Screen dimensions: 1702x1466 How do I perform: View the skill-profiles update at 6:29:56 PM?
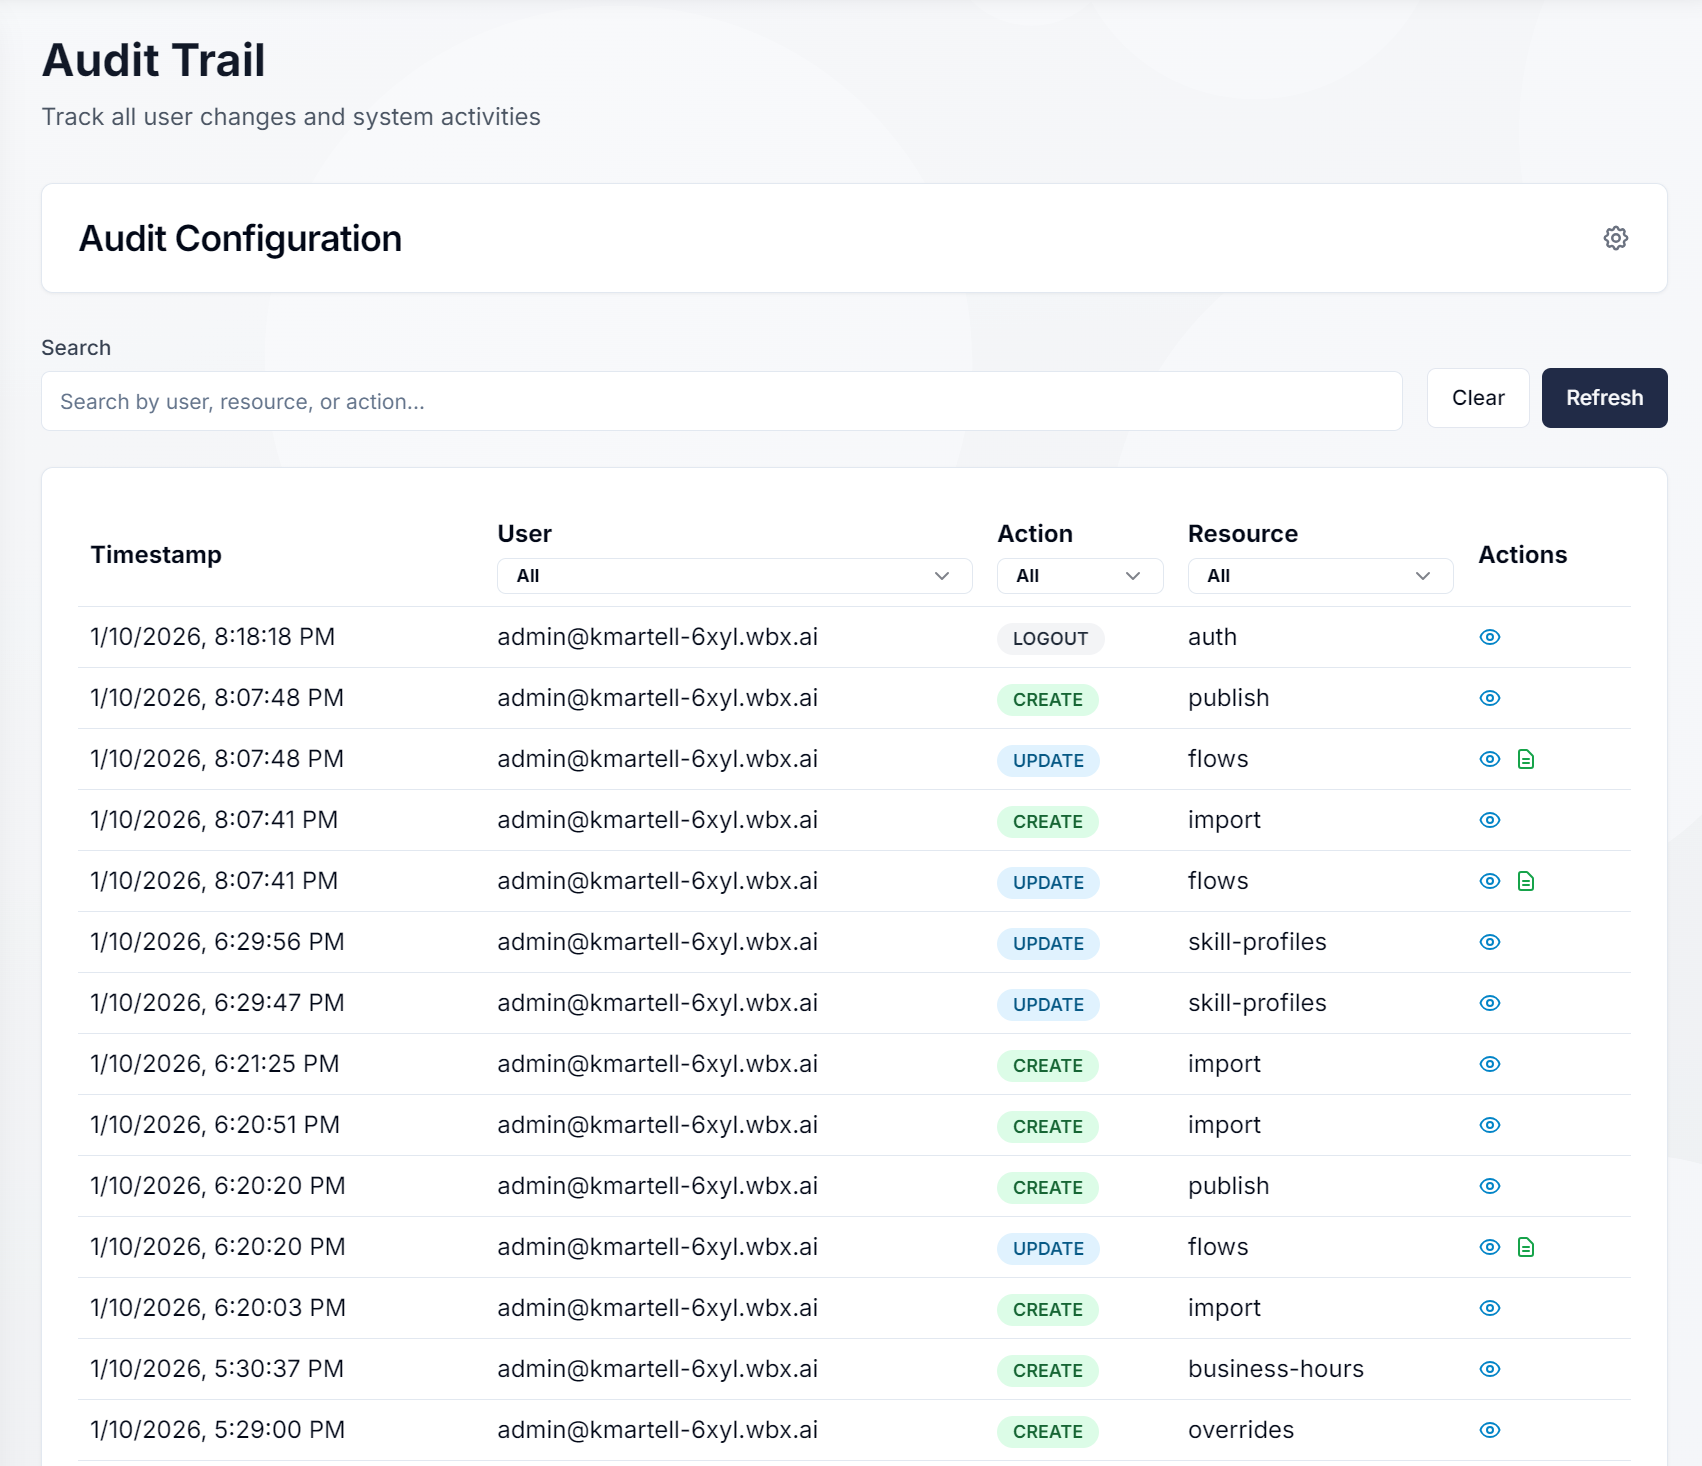(1489, 942)
